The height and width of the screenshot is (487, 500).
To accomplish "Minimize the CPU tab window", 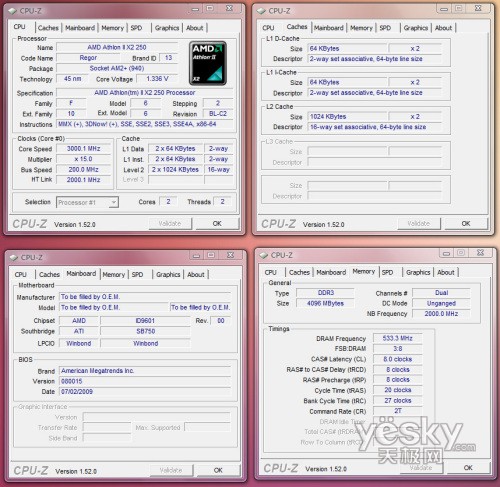I will (196, 9).
